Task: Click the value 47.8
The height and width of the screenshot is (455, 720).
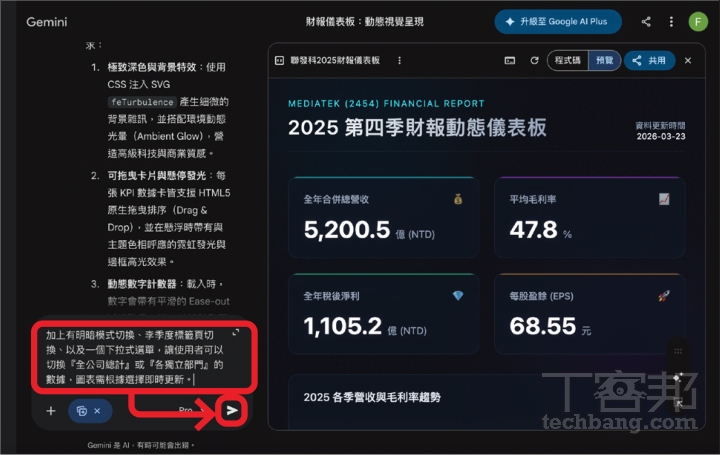Action: [x=533, y=230]
